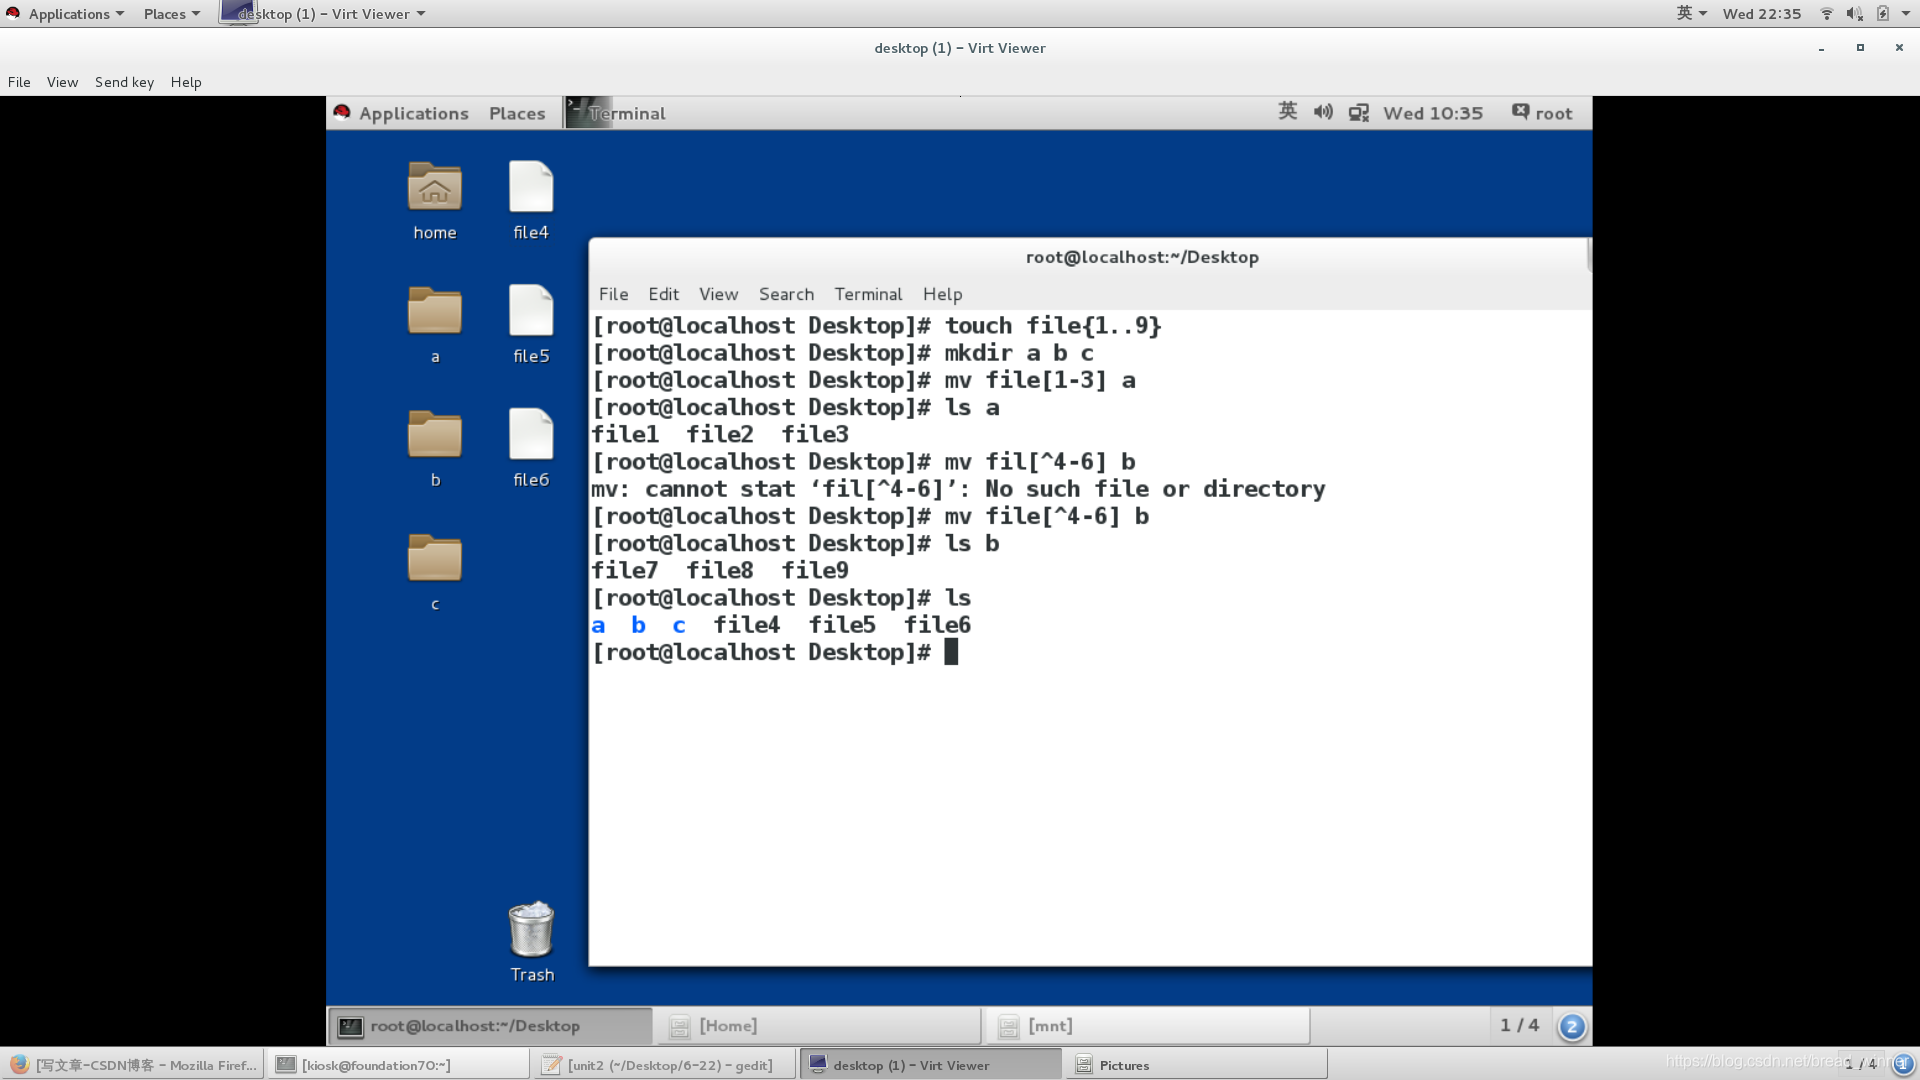This screenshot has width=1920, height=1080.
Task: Click terminal window title bar
Action: (x=1089, y=257)
